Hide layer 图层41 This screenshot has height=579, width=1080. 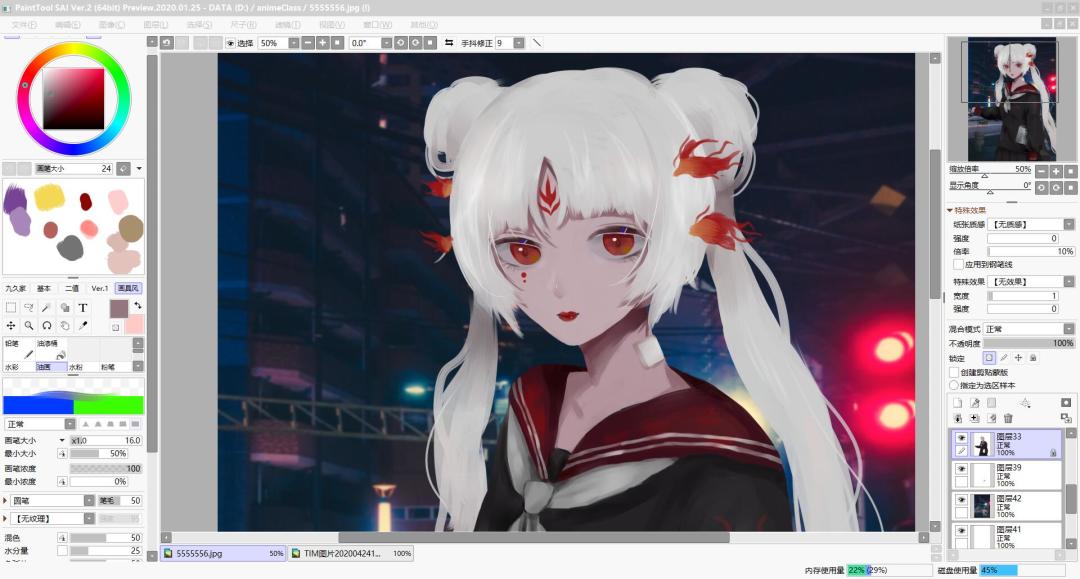point(962,531)
